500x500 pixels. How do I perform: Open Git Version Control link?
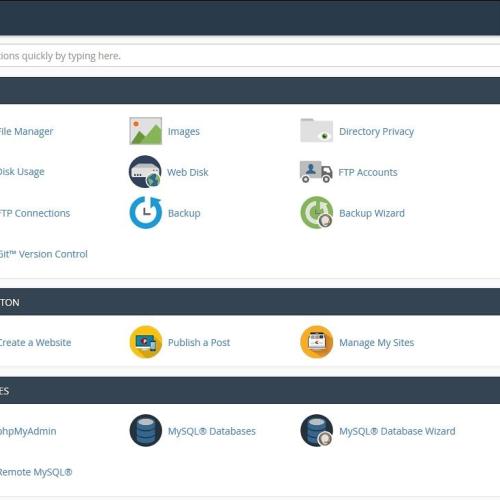(44, 254)
